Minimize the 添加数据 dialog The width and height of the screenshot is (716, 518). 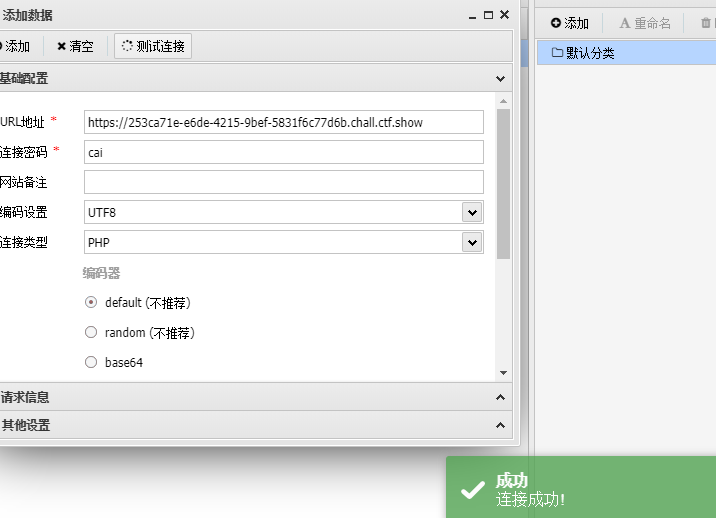[472, 16]
